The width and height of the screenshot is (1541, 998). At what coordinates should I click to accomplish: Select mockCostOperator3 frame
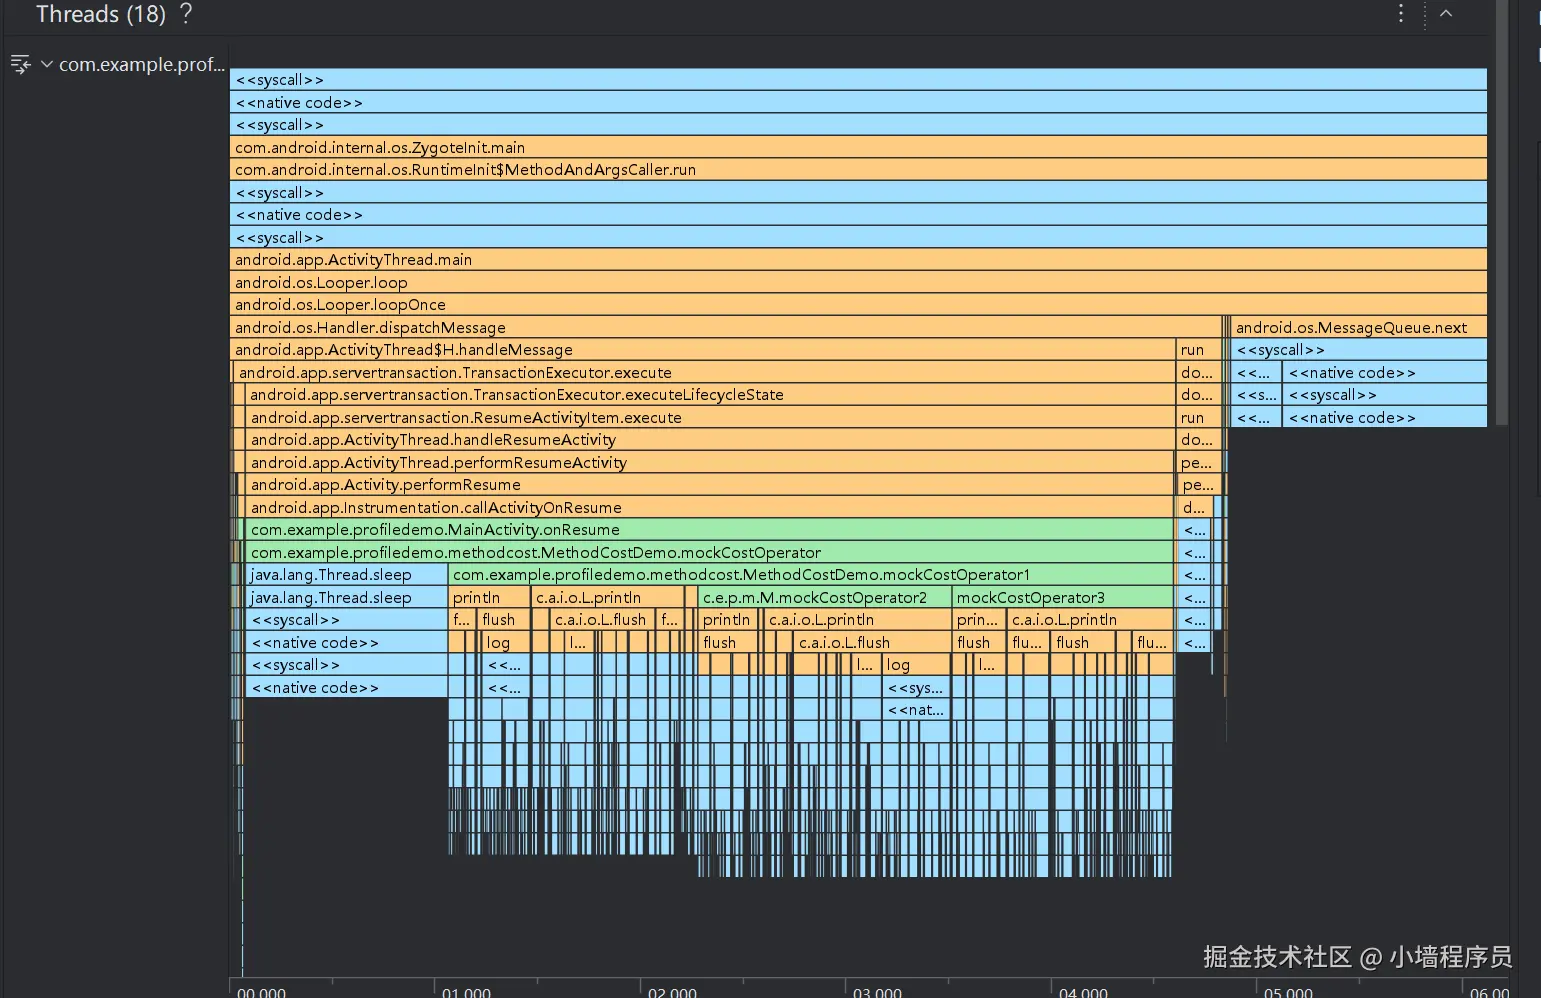1063,597
